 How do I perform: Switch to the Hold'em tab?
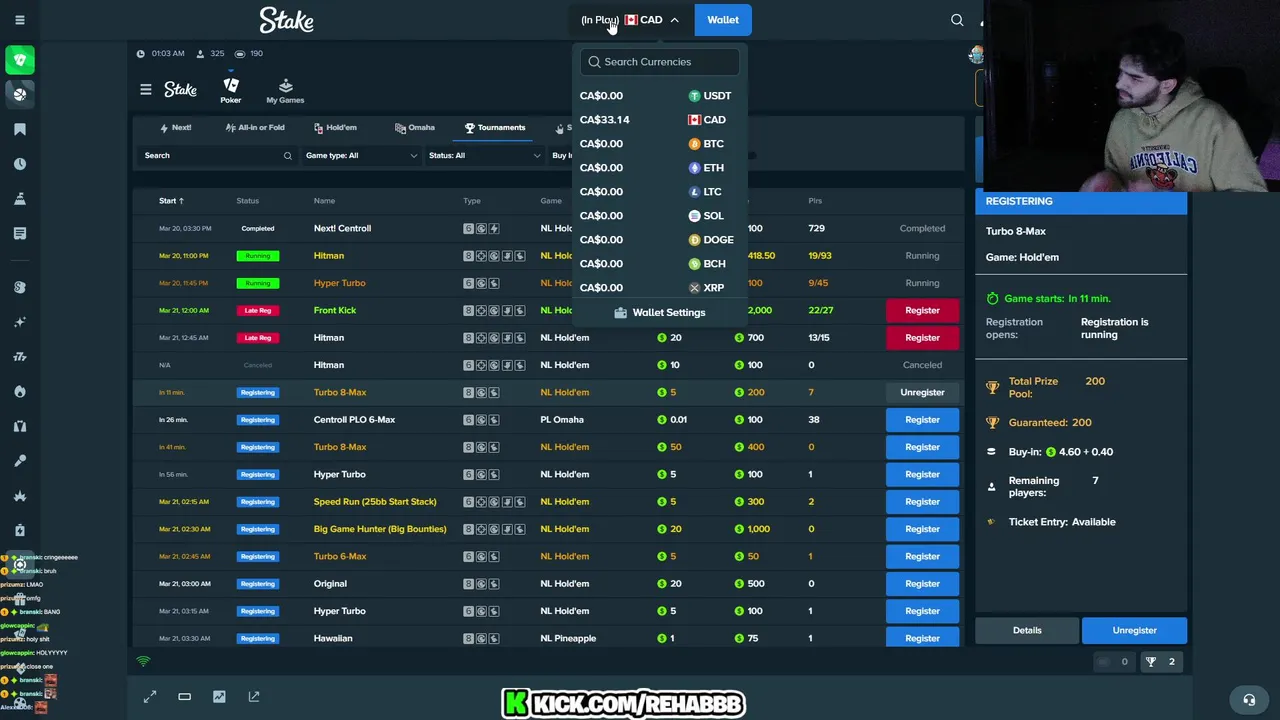(335, 128)
